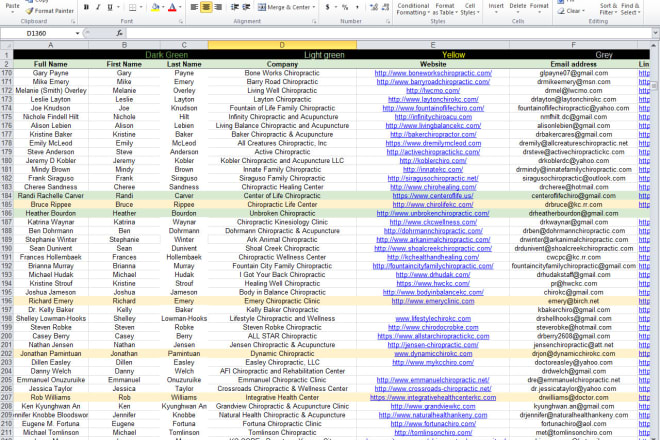Apply accounting dollar number format
This screenshot has width=660, height=440.
tap(327, 7)
